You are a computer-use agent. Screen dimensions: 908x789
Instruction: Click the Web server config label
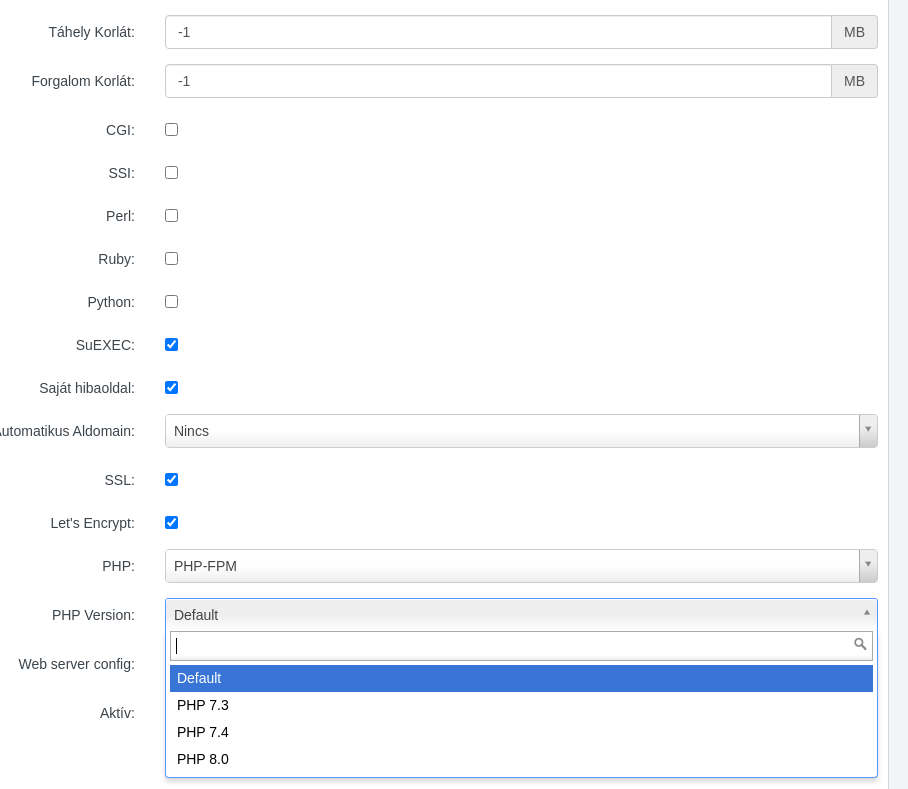tap(76, 664)
